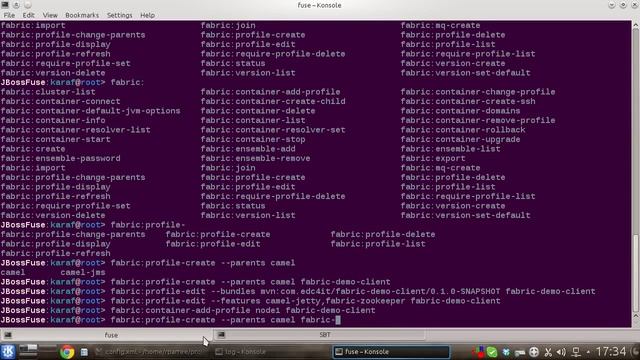
Task: Click the keep-above pin button in title bar
Action: point(16,5)
